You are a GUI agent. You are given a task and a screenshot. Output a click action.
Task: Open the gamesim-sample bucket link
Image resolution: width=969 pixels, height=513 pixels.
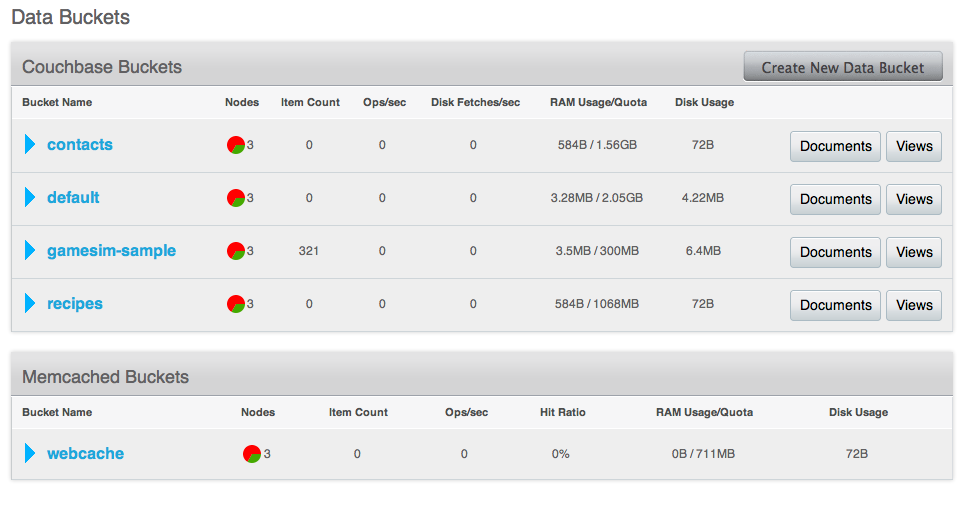pos(111,250)
